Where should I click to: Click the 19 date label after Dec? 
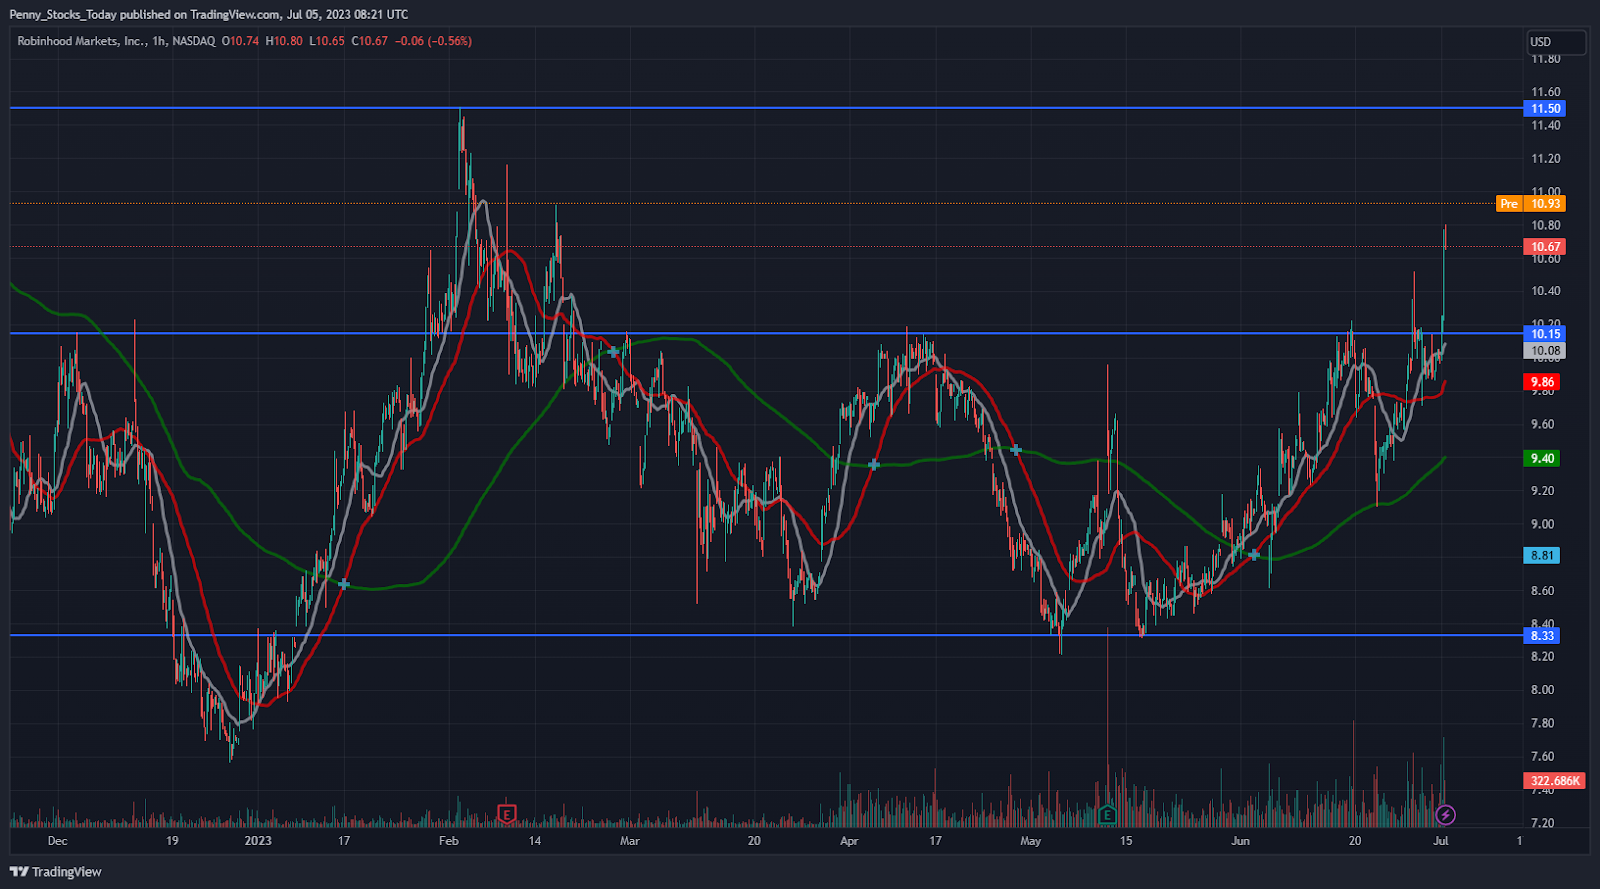[x=172, y=841]
